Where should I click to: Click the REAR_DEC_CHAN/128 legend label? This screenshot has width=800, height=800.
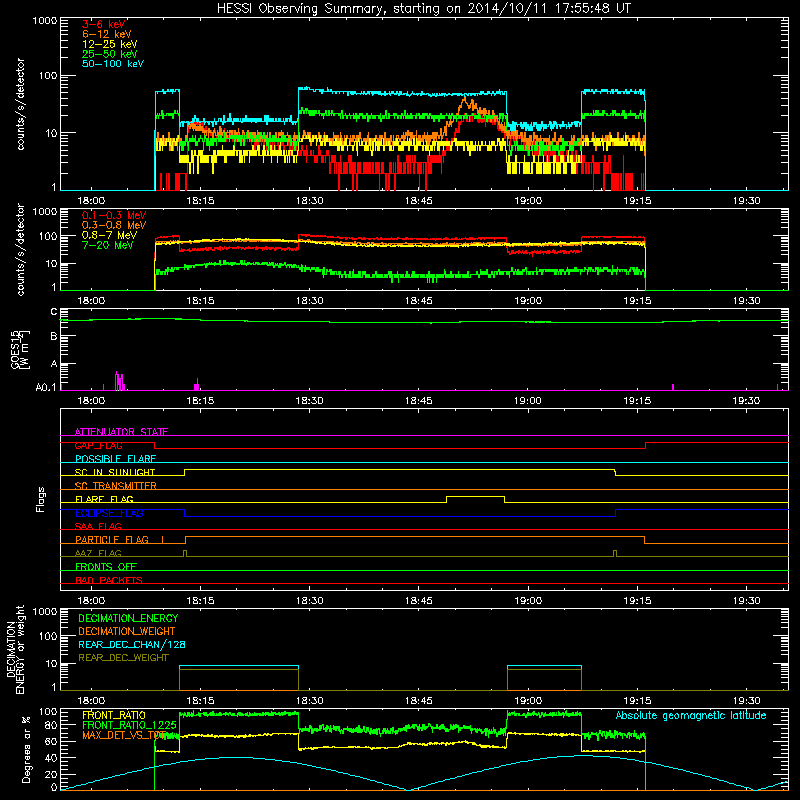(x=132, y=644)
